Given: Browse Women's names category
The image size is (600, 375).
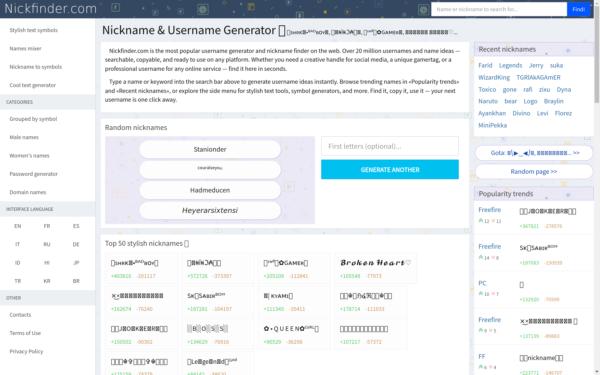Looking at the screenshot, I should 29,155.
